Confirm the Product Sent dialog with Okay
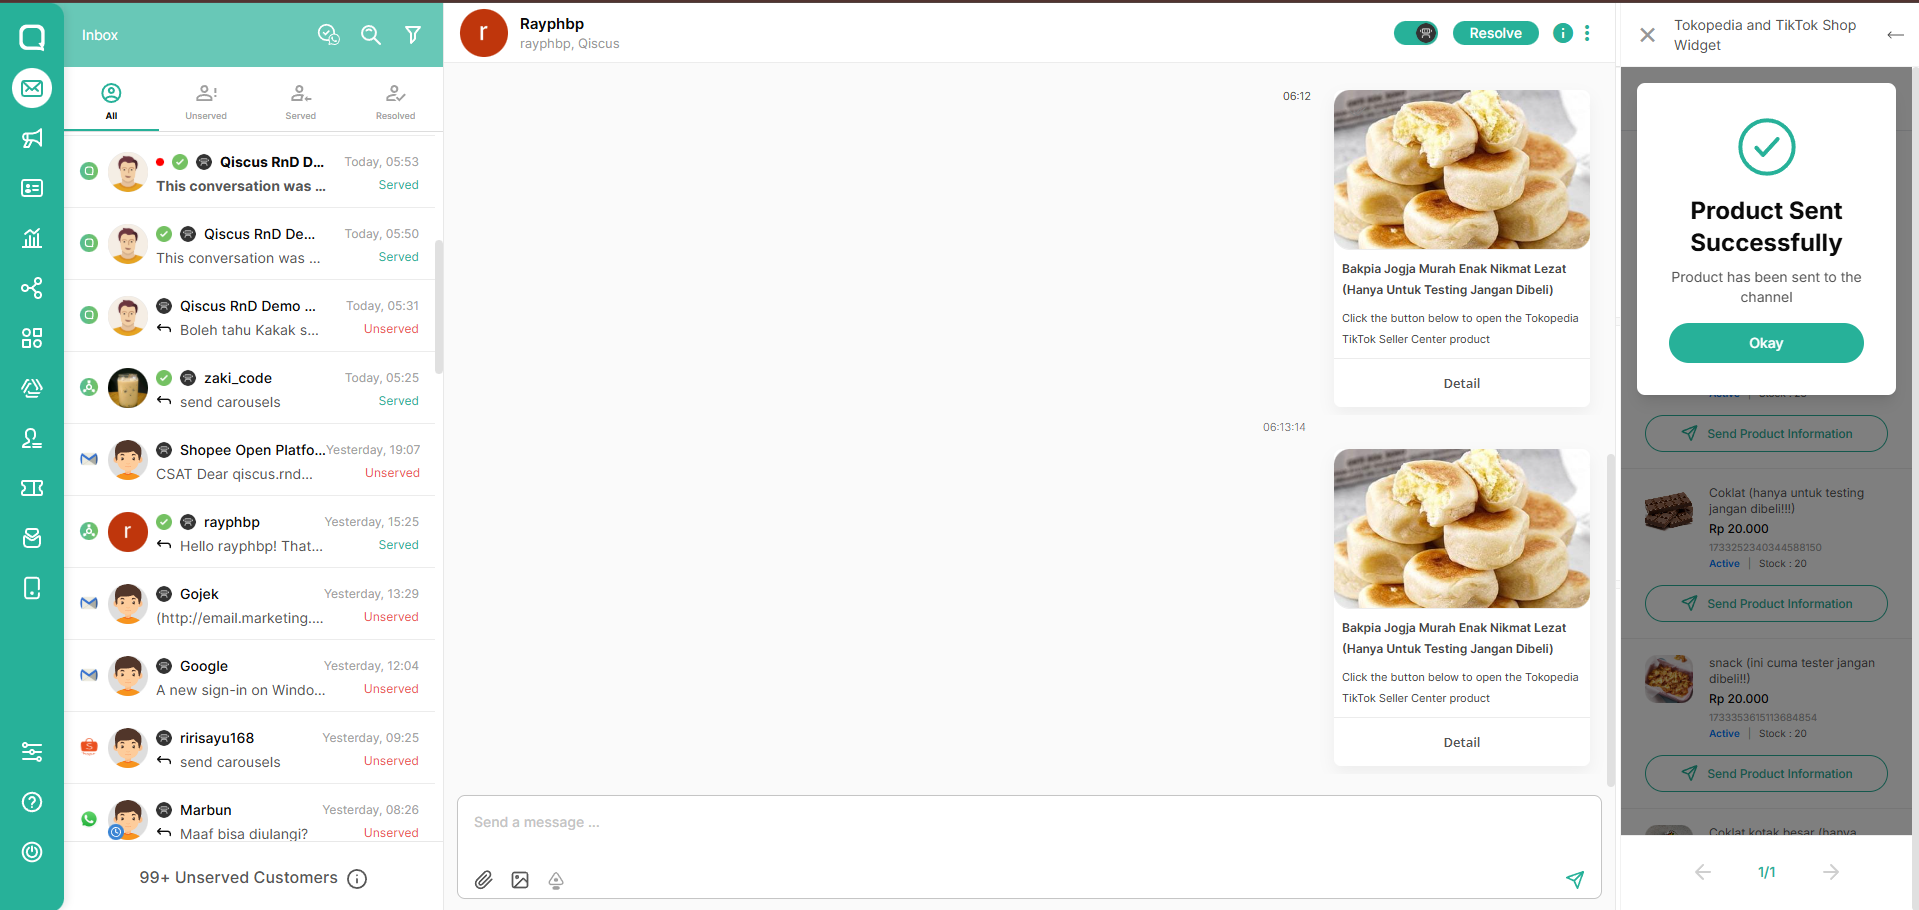Image resolution: width=1919 pixels, height=910 pixels. [1766, 343]
